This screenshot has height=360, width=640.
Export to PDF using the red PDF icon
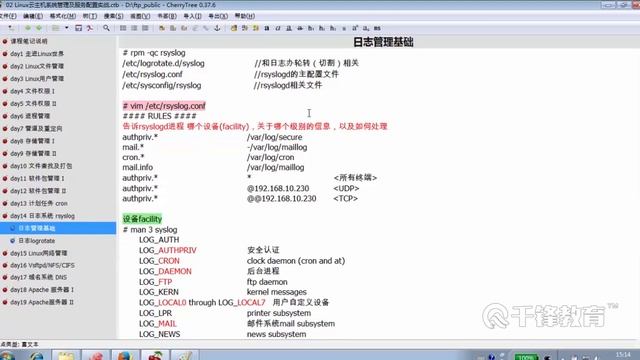(89, 28)
